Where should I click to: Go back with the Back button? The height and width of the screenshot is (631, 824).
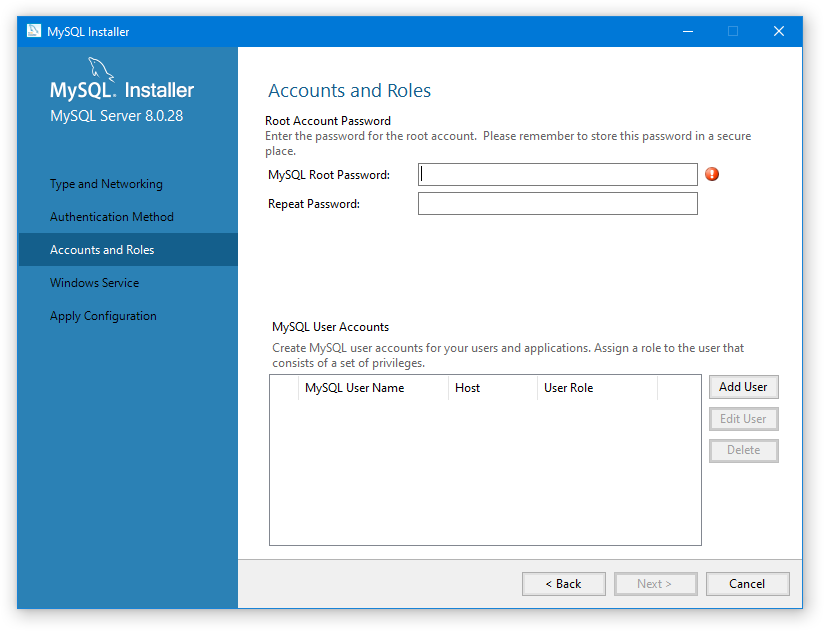click(563, 583)
